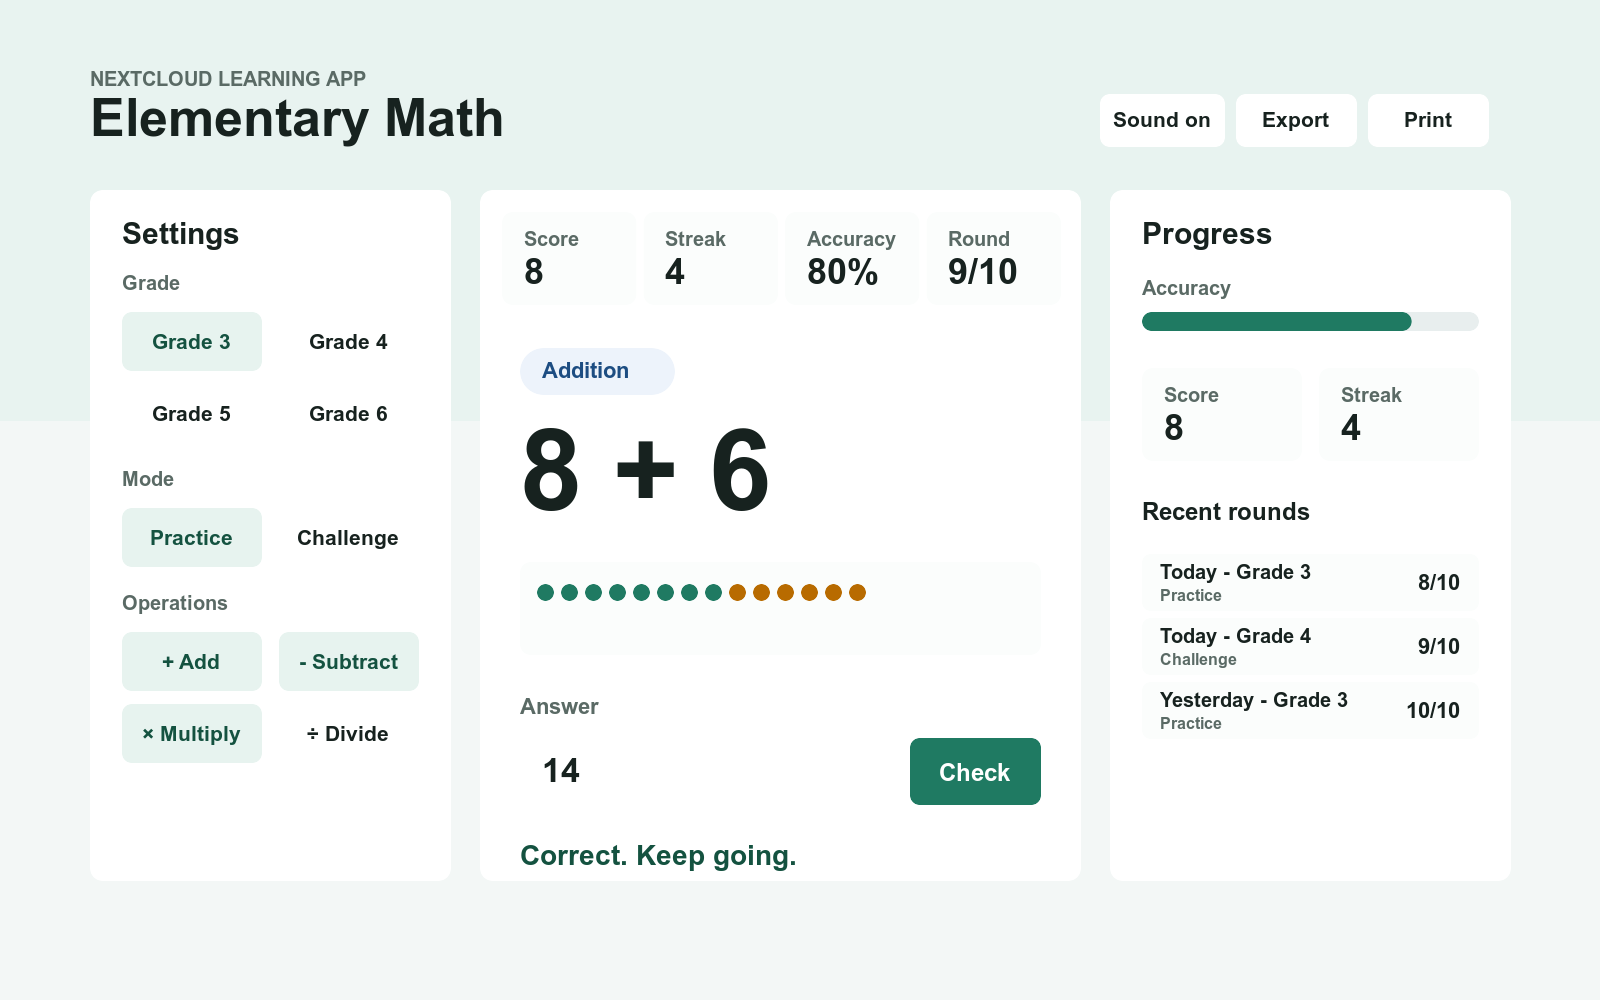
Task: Toggle the - Subtract operation
Action: (348, 662)
